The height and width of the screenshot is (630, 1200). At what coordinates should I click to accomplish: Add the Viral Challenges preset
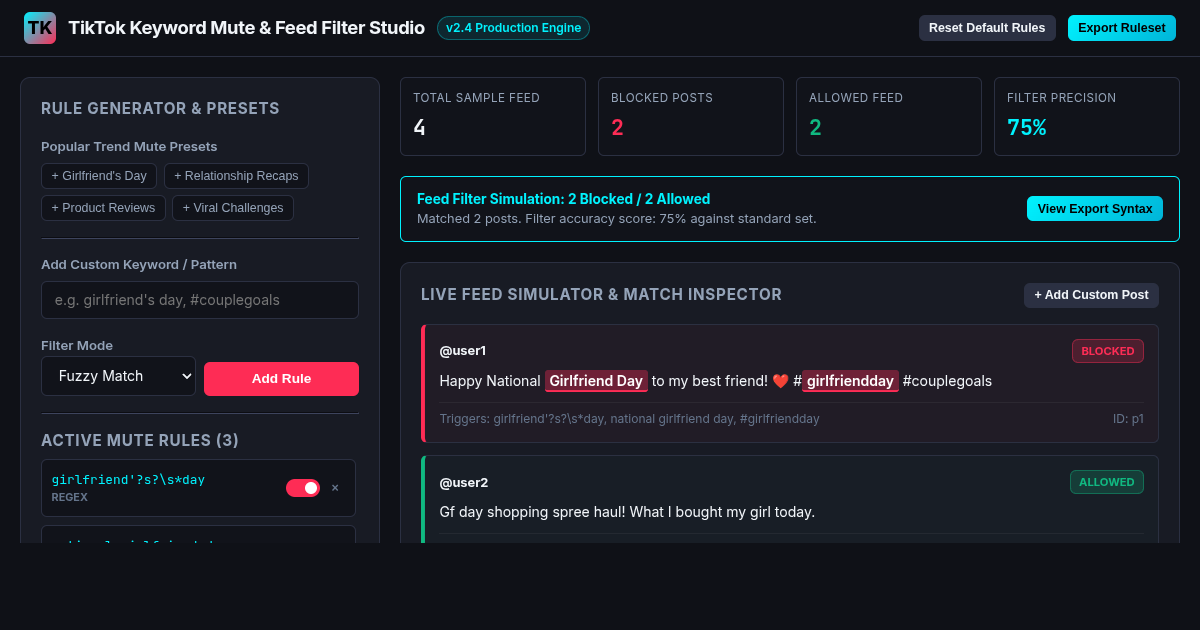point(233,208)
